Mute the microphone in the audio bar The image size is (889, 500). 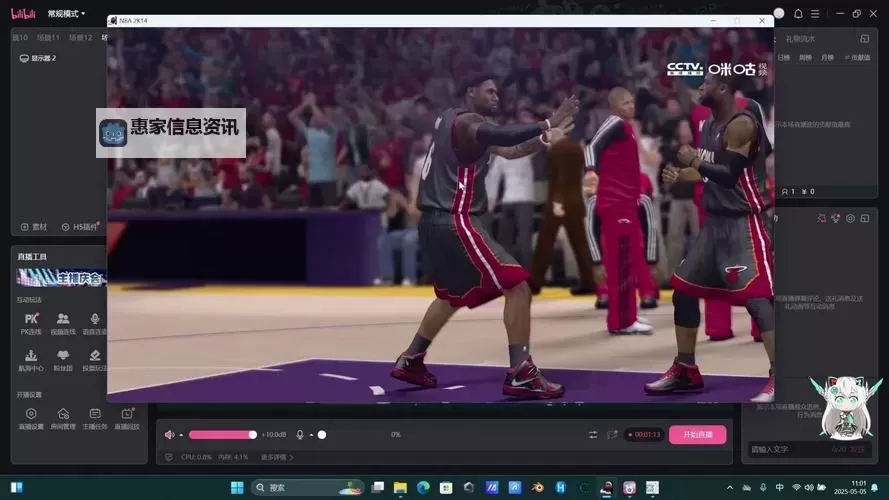coord(300,435)
